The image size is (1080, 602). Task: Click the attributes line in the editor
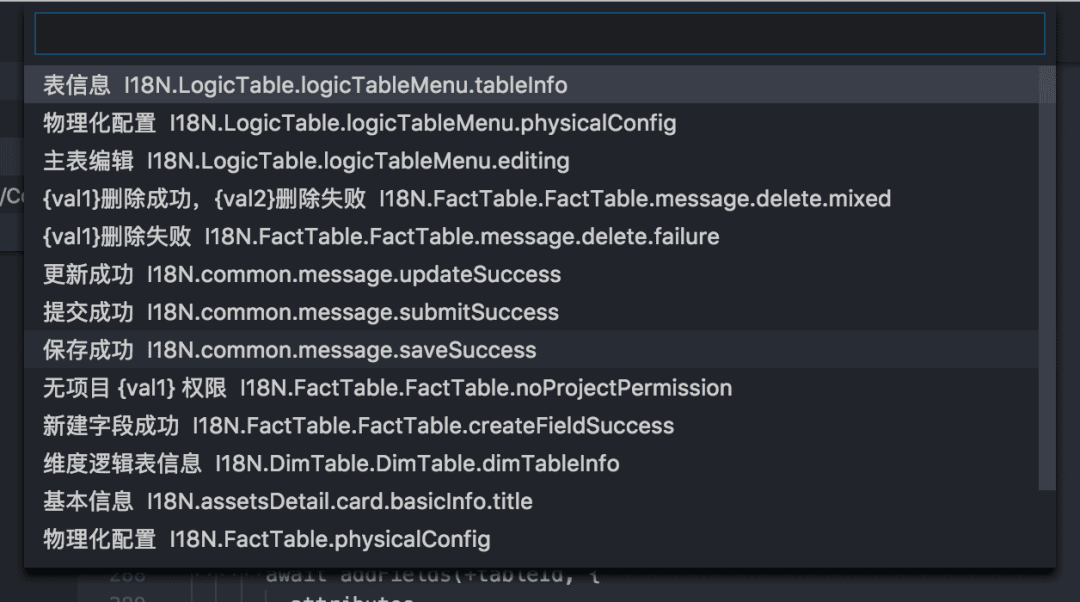tap(350, 598)
